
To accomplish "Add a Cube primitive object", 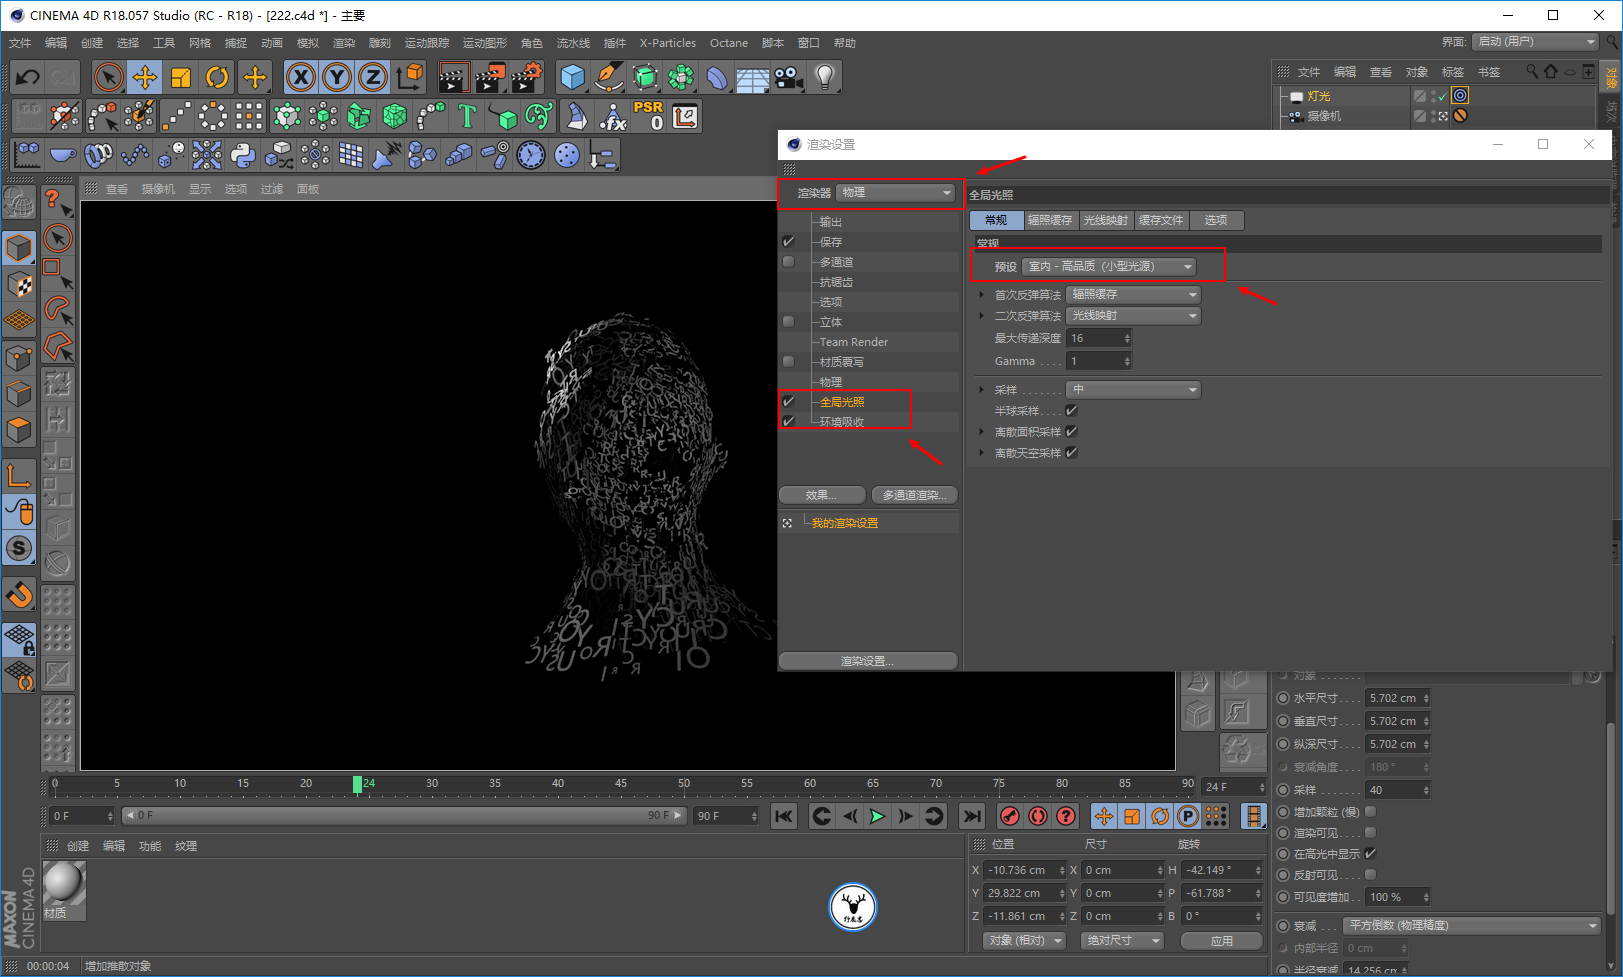I will click(572, 77).
